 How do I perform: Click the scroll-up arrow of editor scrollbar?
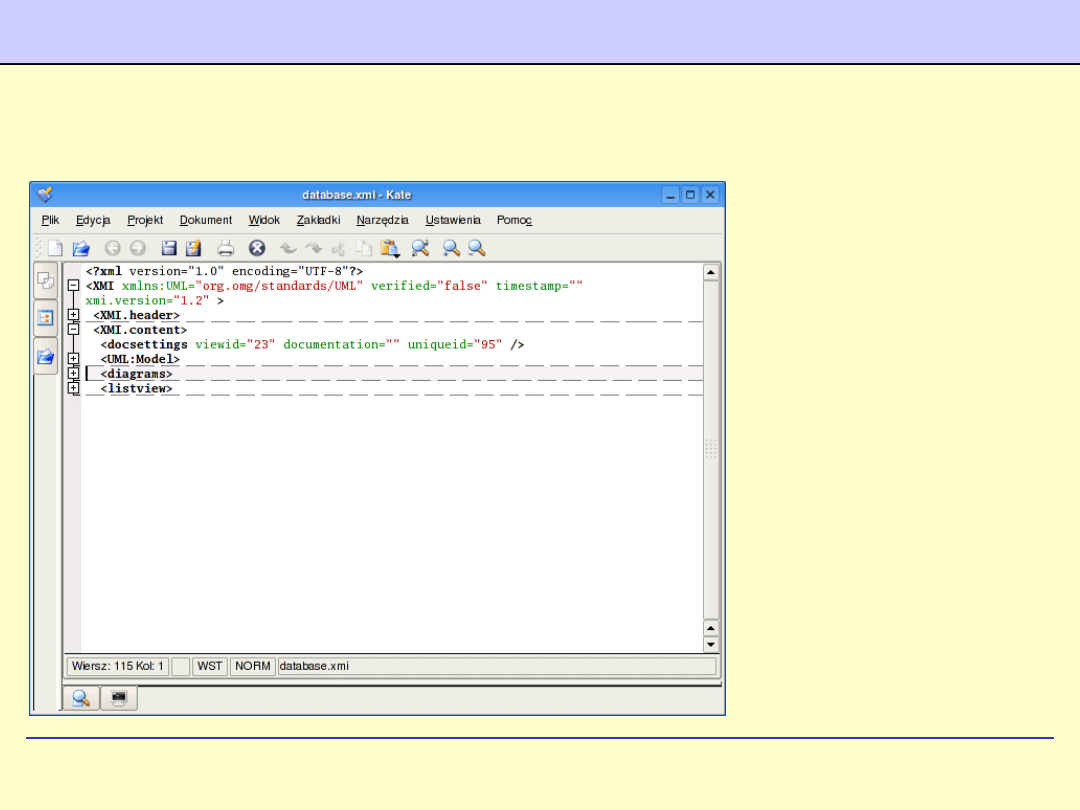coord(711,272)
